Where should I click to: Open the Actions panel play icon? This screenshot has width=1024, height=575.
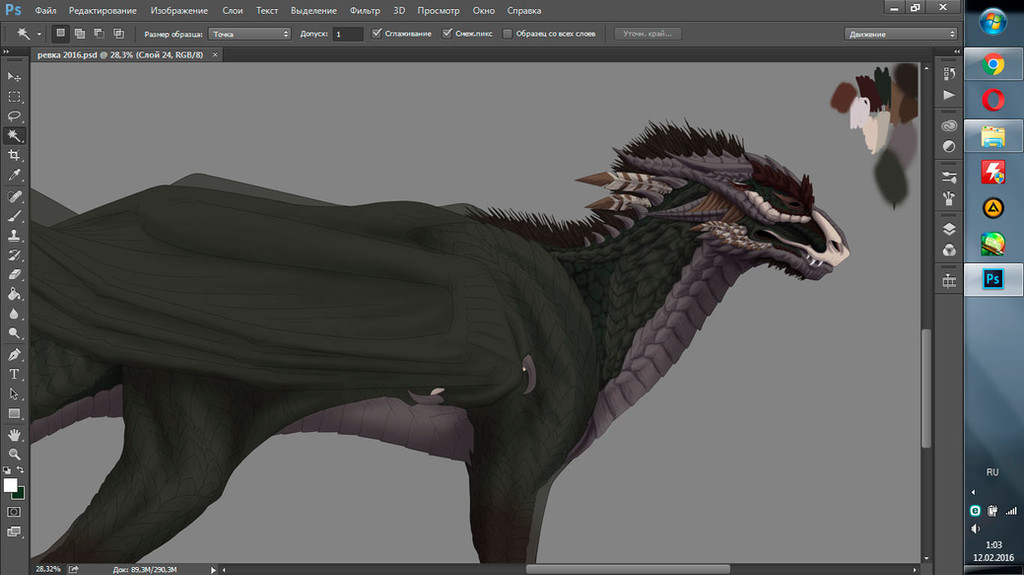(x=949, y=95)
